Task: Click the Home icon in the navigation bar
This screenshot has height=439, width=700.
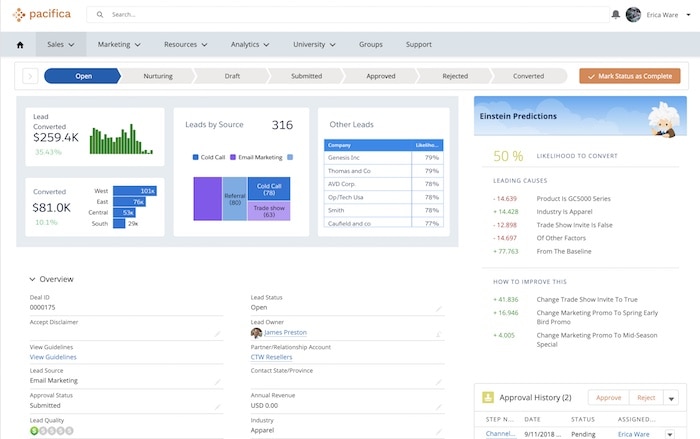Action: pyautogui.click(x=20, y=45)
